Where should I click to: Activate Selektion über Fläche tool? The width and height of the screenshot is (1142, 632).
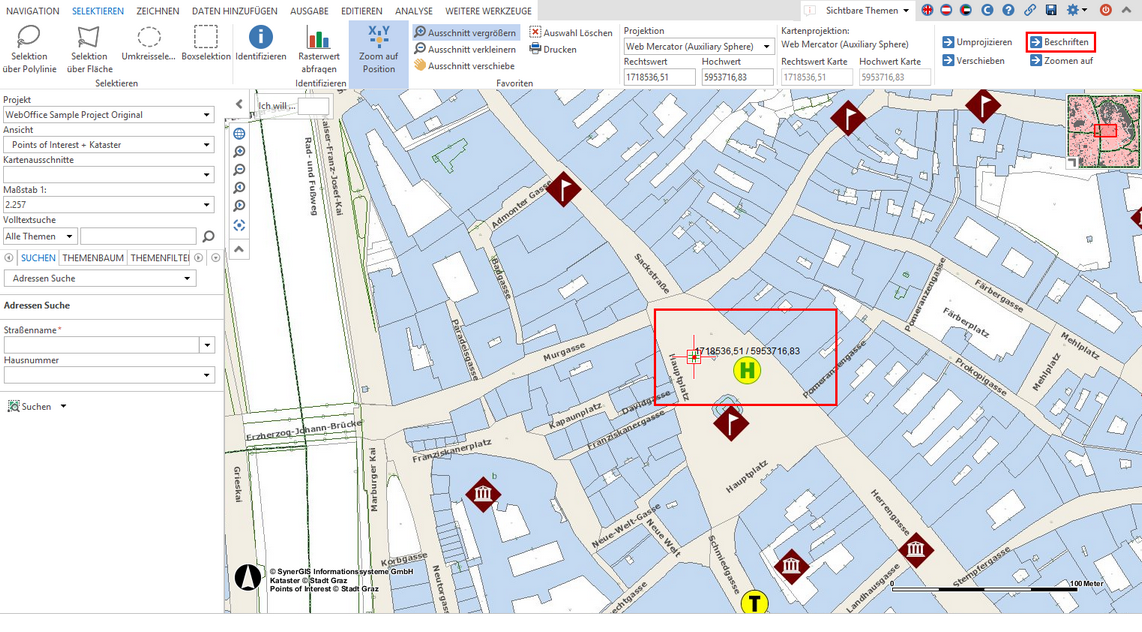(89, 49)
